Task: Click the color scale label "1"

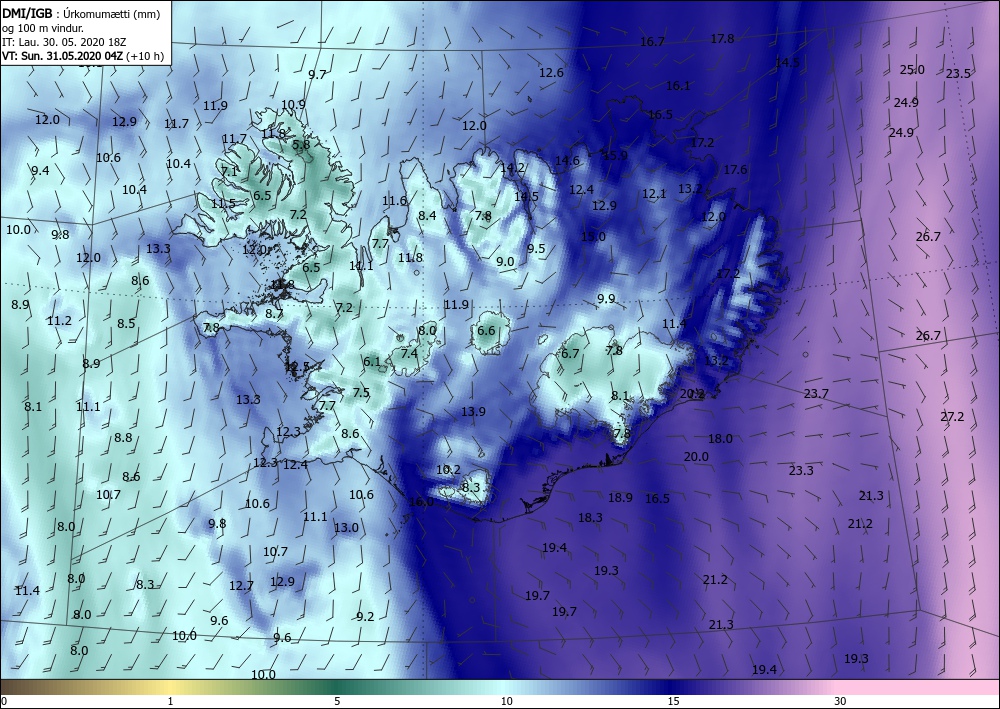Action: tap(170, 701)
